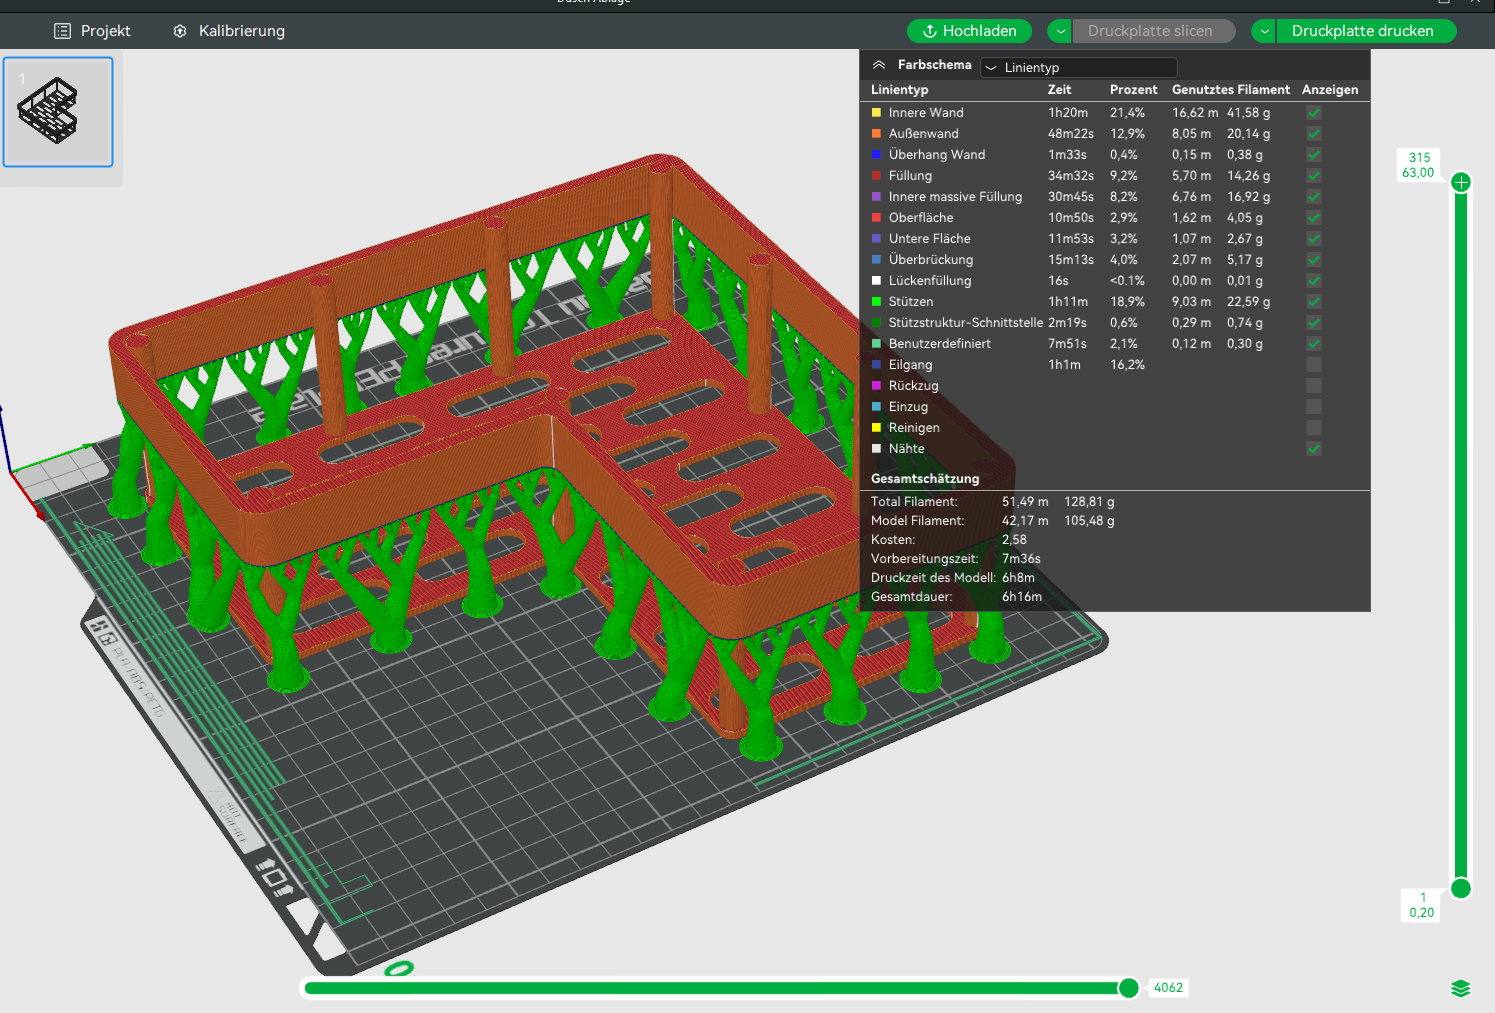Click the Projekt list icon
Screen dimensions: 1495x1013
(62, 31)
